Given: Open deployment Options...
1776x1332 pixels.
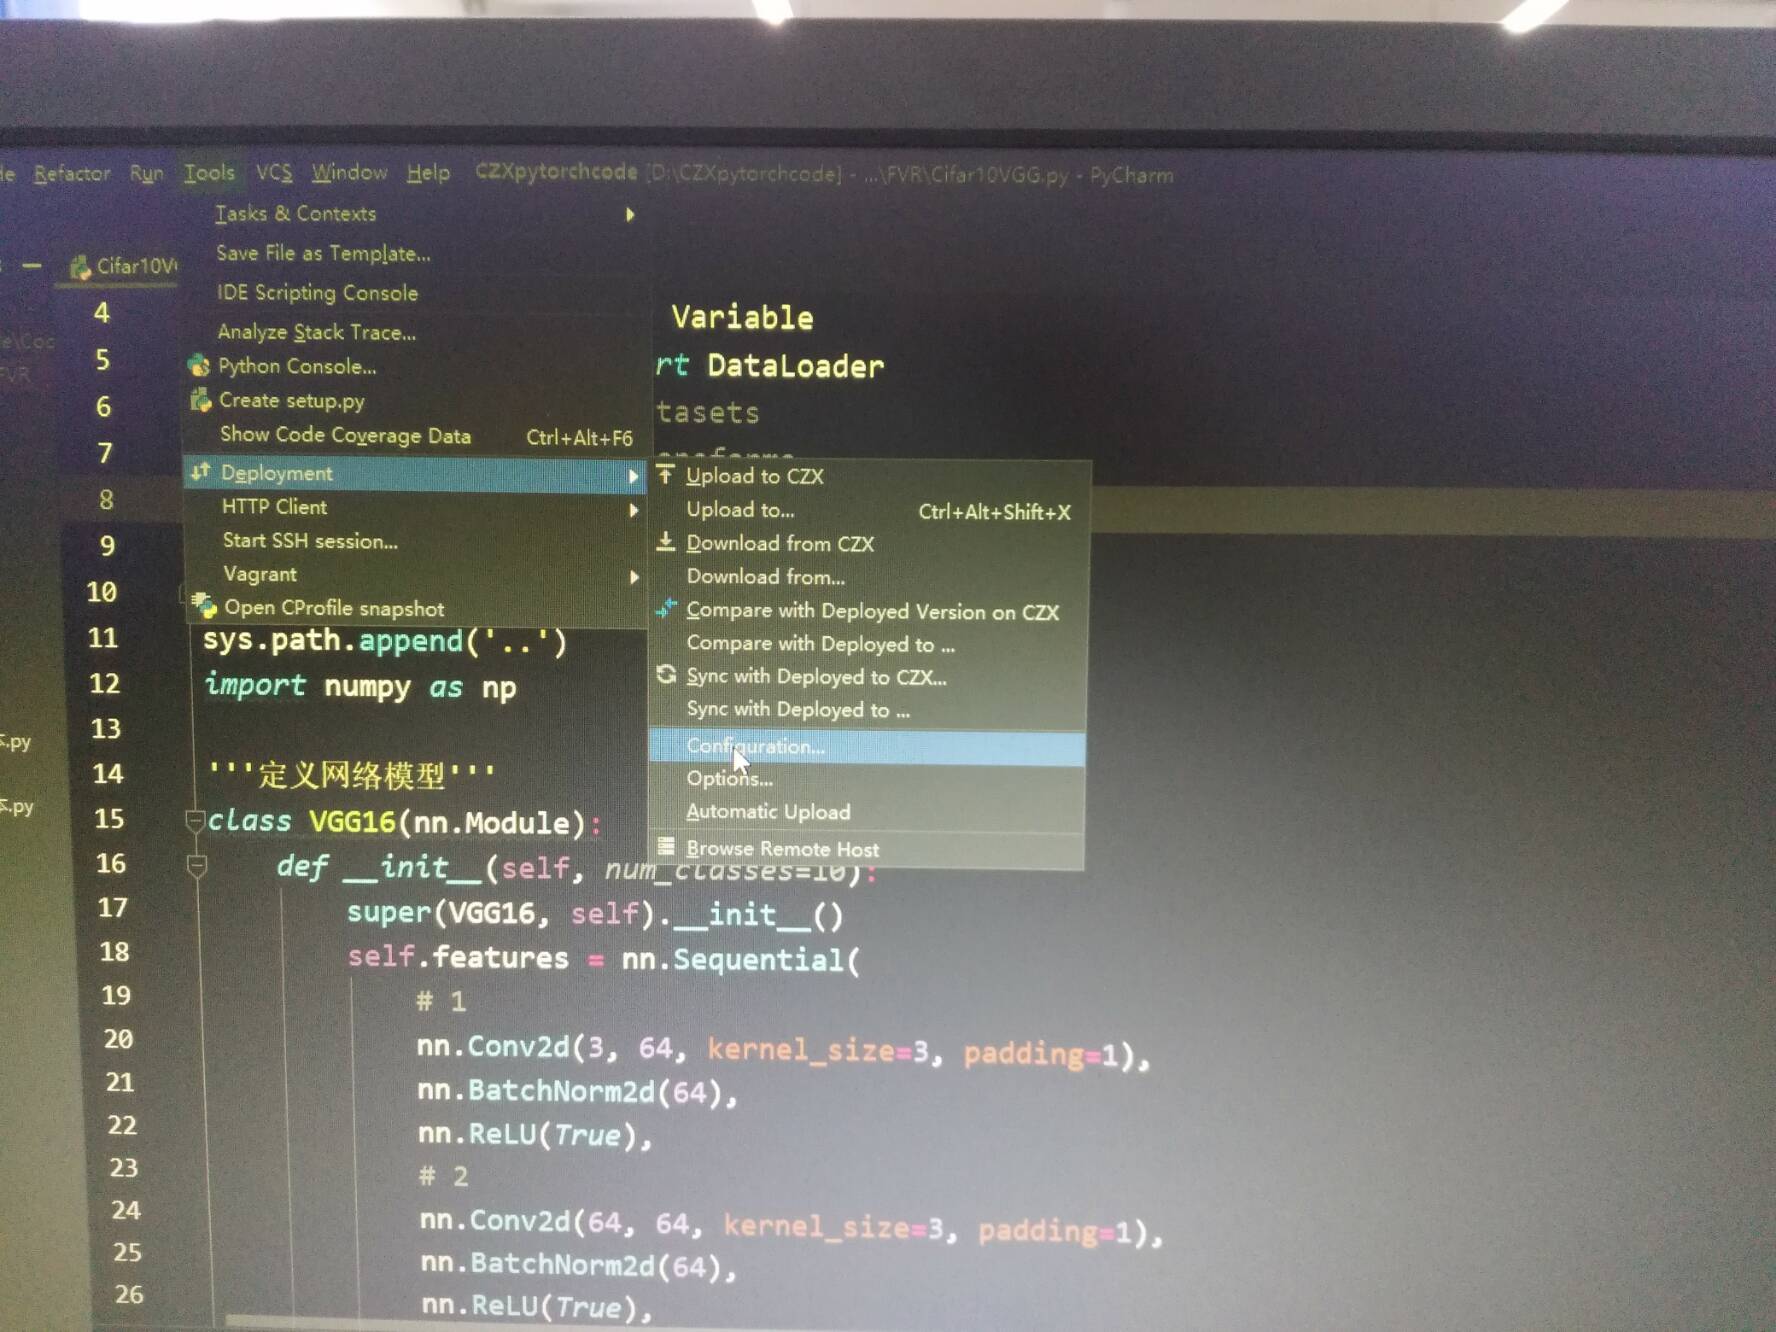Looking at the screenshot, I should 729,778.
